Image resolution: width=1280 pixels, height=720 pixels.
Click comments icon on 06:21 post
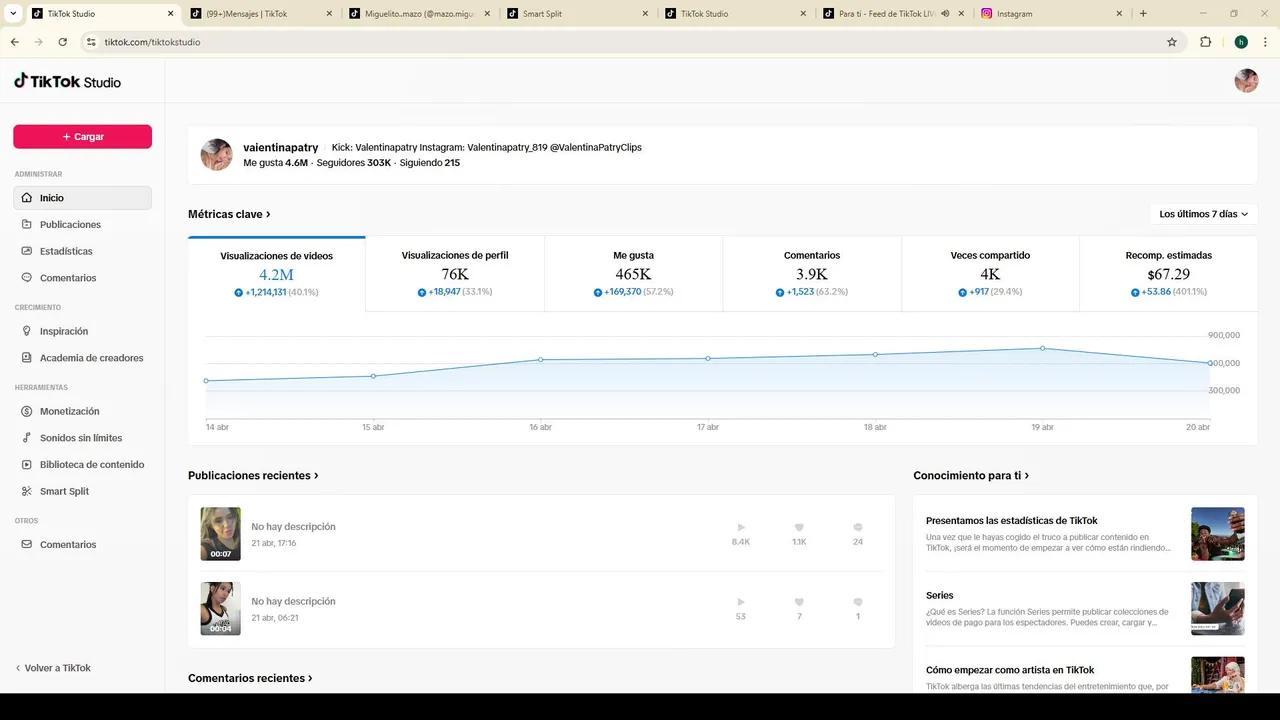point(858,602)
